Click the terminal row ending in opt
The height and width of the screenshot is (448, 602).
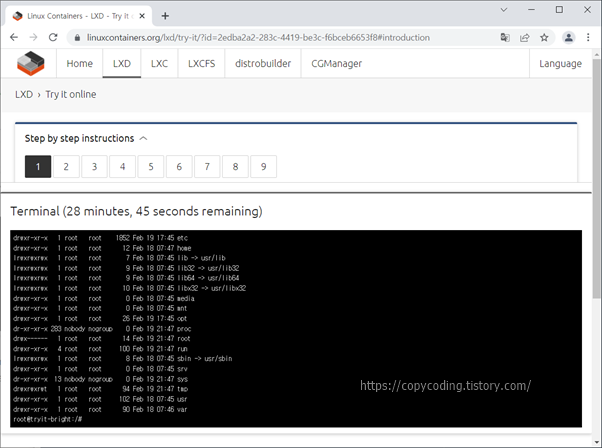pyautogui.click(x=100, y=318)
